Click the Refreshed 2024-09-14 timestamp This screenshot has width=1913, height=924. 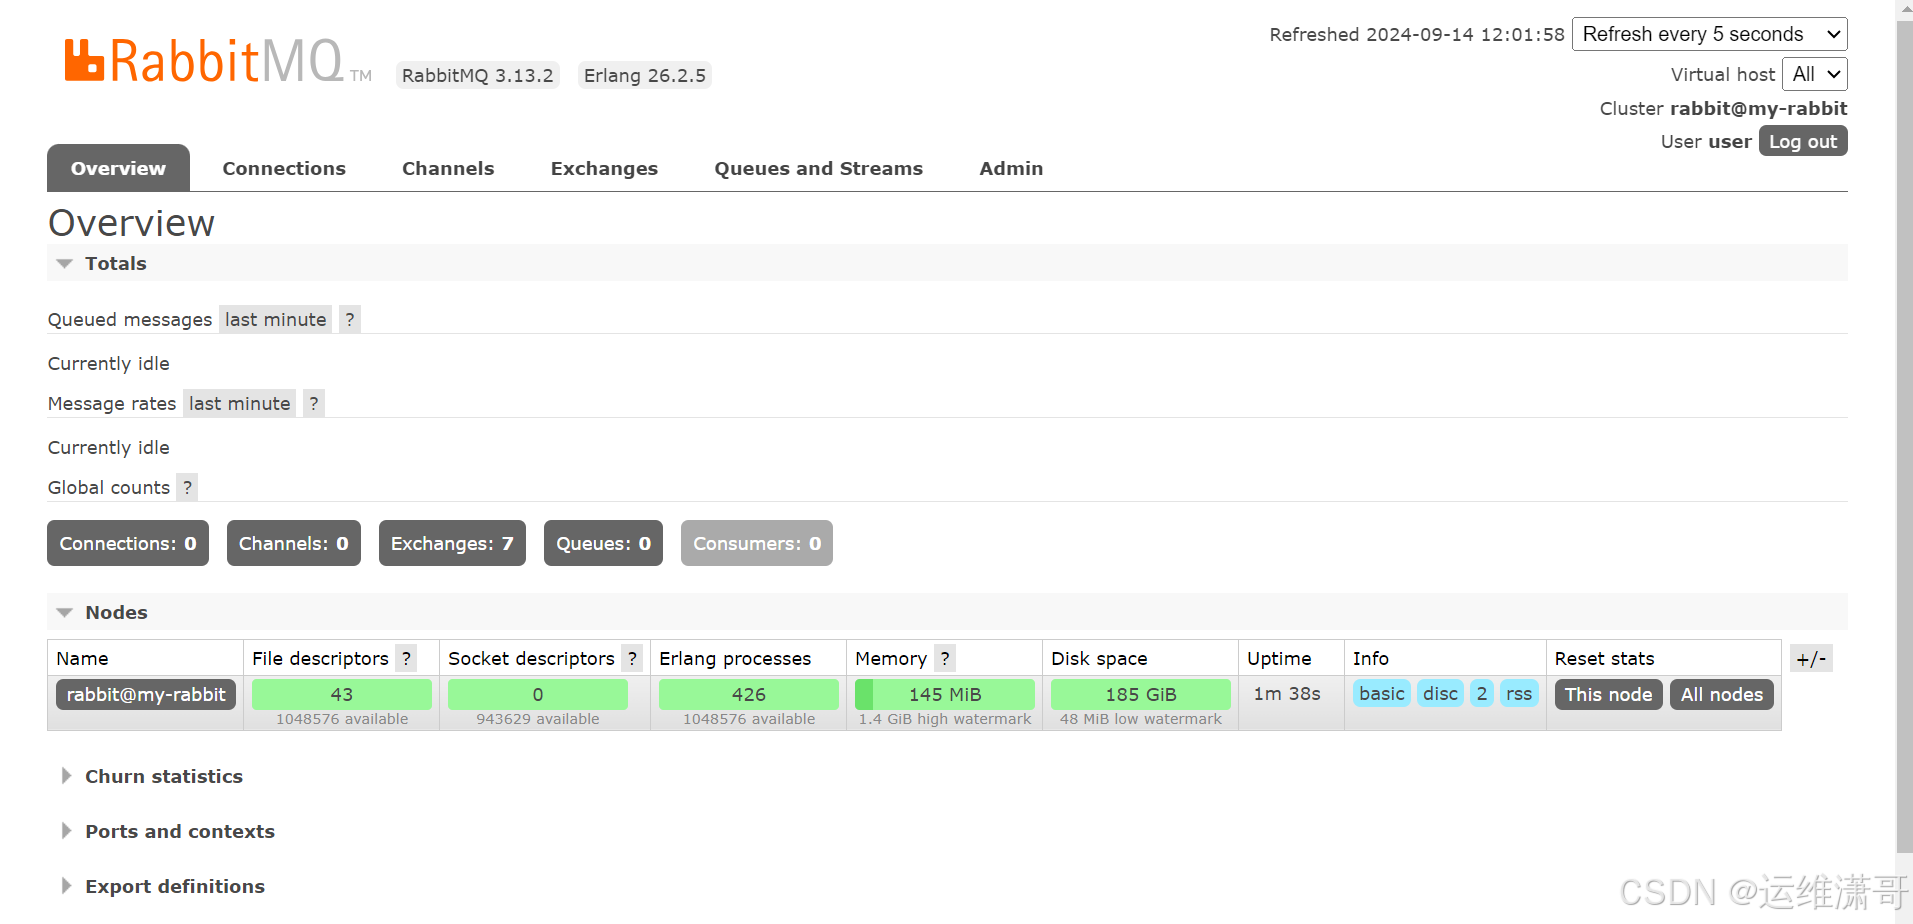click(1417, 34)
